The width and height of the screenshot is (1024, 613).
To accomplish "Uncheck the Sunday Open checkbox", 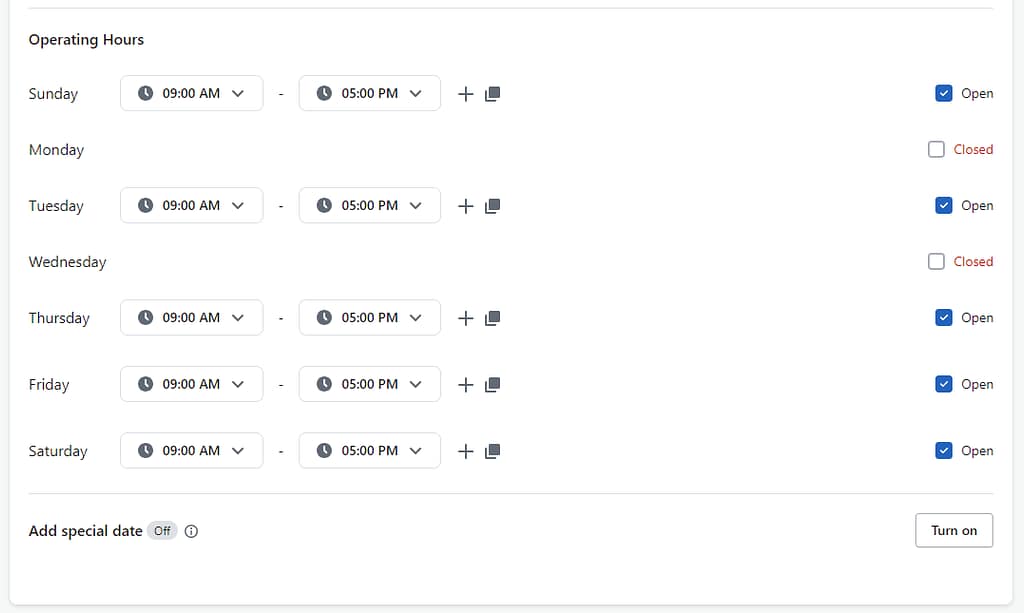I will [943, 93].
